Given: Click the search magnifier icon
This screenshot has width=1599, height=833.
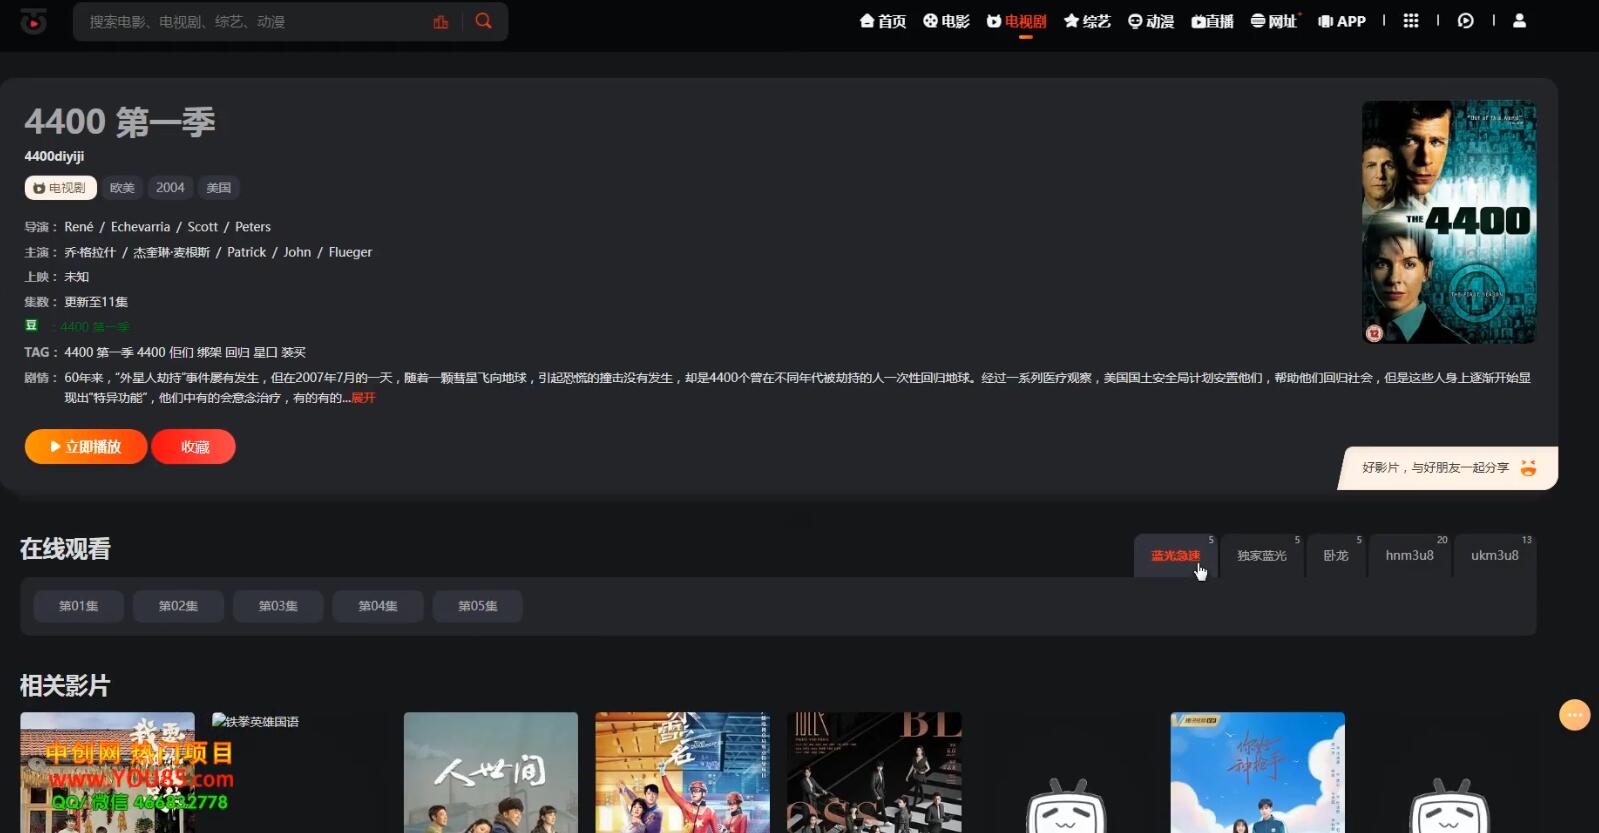Looking at the screenshot, I should tap(484, 21).
